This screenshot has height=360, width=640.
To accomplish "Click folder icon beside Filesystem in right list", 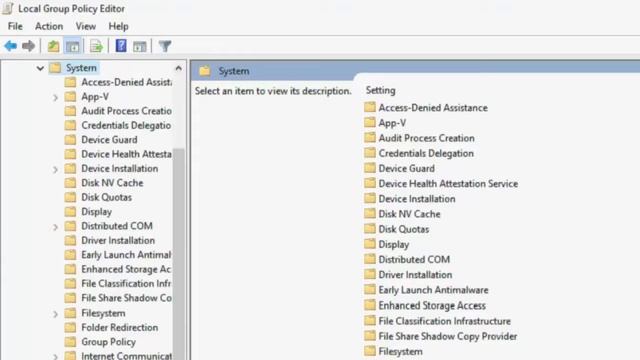I will (x=370, y=351).
